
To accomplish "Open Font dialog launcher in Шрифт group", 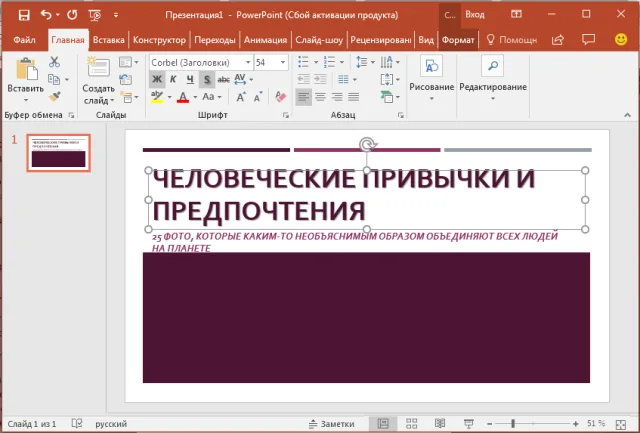I will (286, 115).
